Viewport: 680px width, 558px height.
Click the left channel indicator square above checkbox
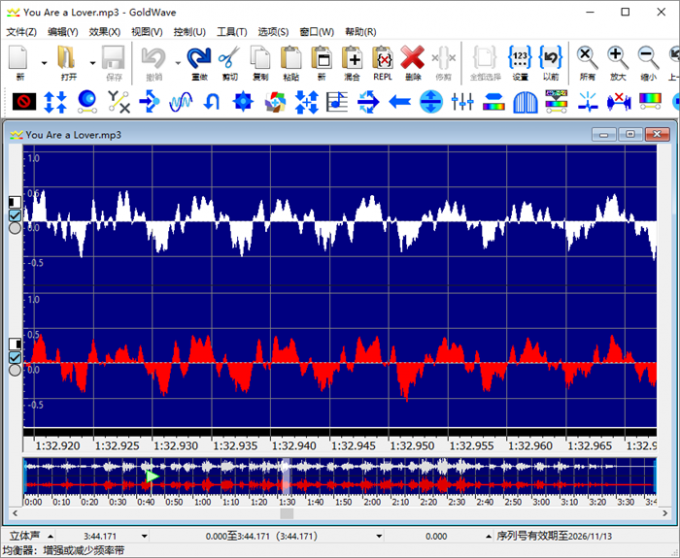(15, 202)
